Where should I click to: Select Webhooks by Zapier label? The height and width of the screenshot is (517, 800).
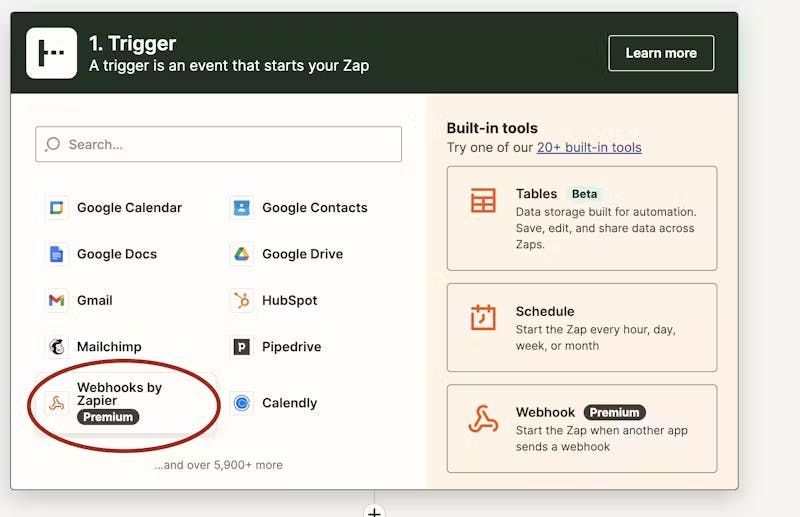pyautogui.click(x=119, y=394)
